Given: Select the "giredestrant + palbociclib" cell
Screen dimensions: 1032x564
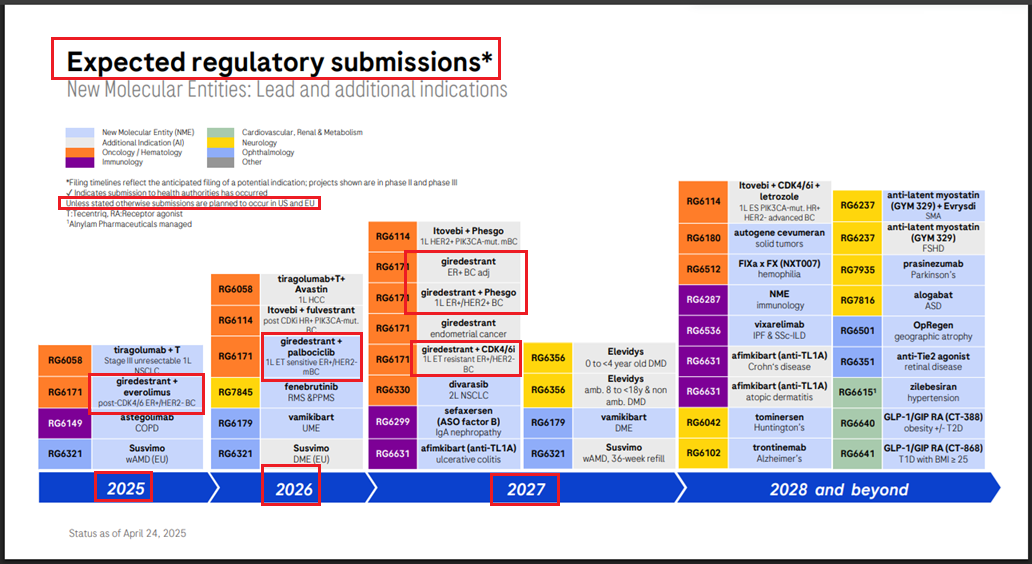Looking at the screenshot, I should coord(311,357).
